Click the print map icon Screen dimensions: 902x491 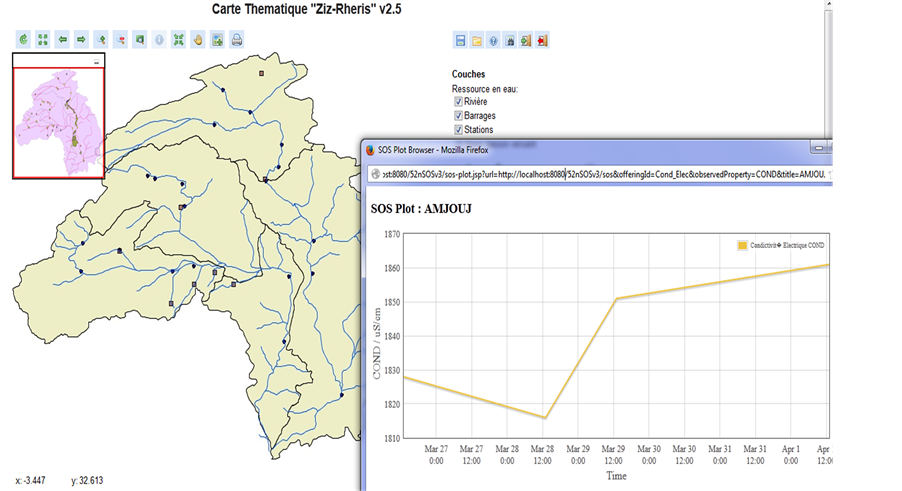(x=237, y=41)
